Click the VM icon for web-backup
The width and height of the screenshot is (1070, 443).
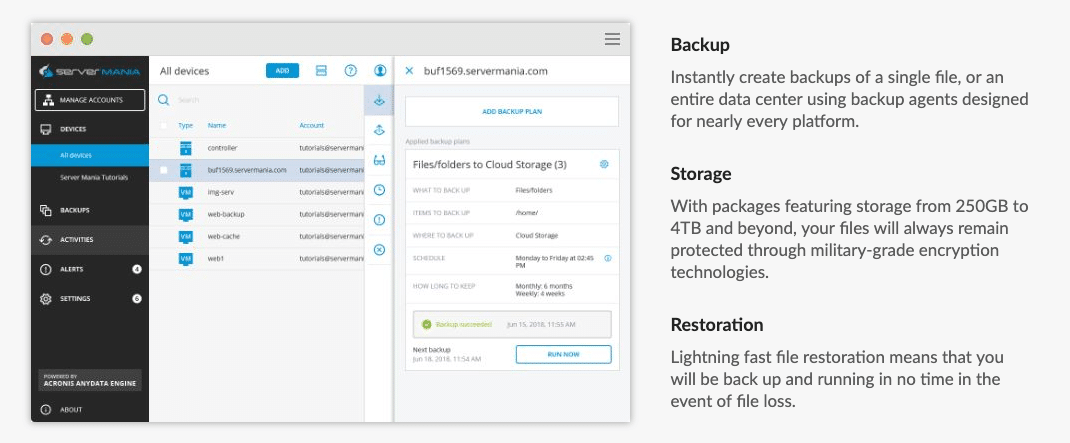(186, 214)
